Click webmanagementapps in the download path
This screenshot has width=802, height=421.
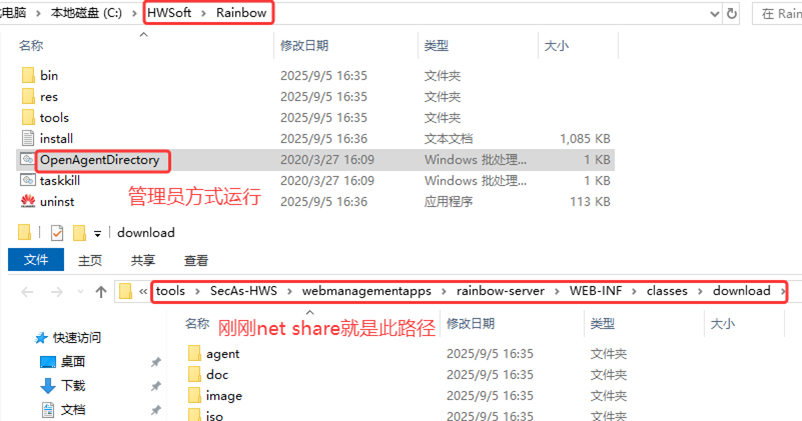click(x=367, y=291)
